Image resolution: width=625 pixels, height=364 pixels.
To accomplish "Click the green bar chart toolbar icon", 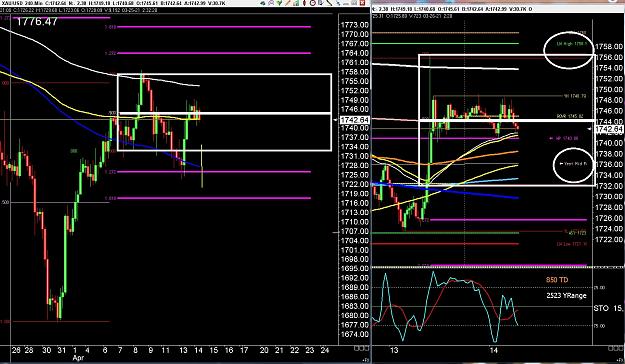I will pyautogui.click(x=296, y=3).
